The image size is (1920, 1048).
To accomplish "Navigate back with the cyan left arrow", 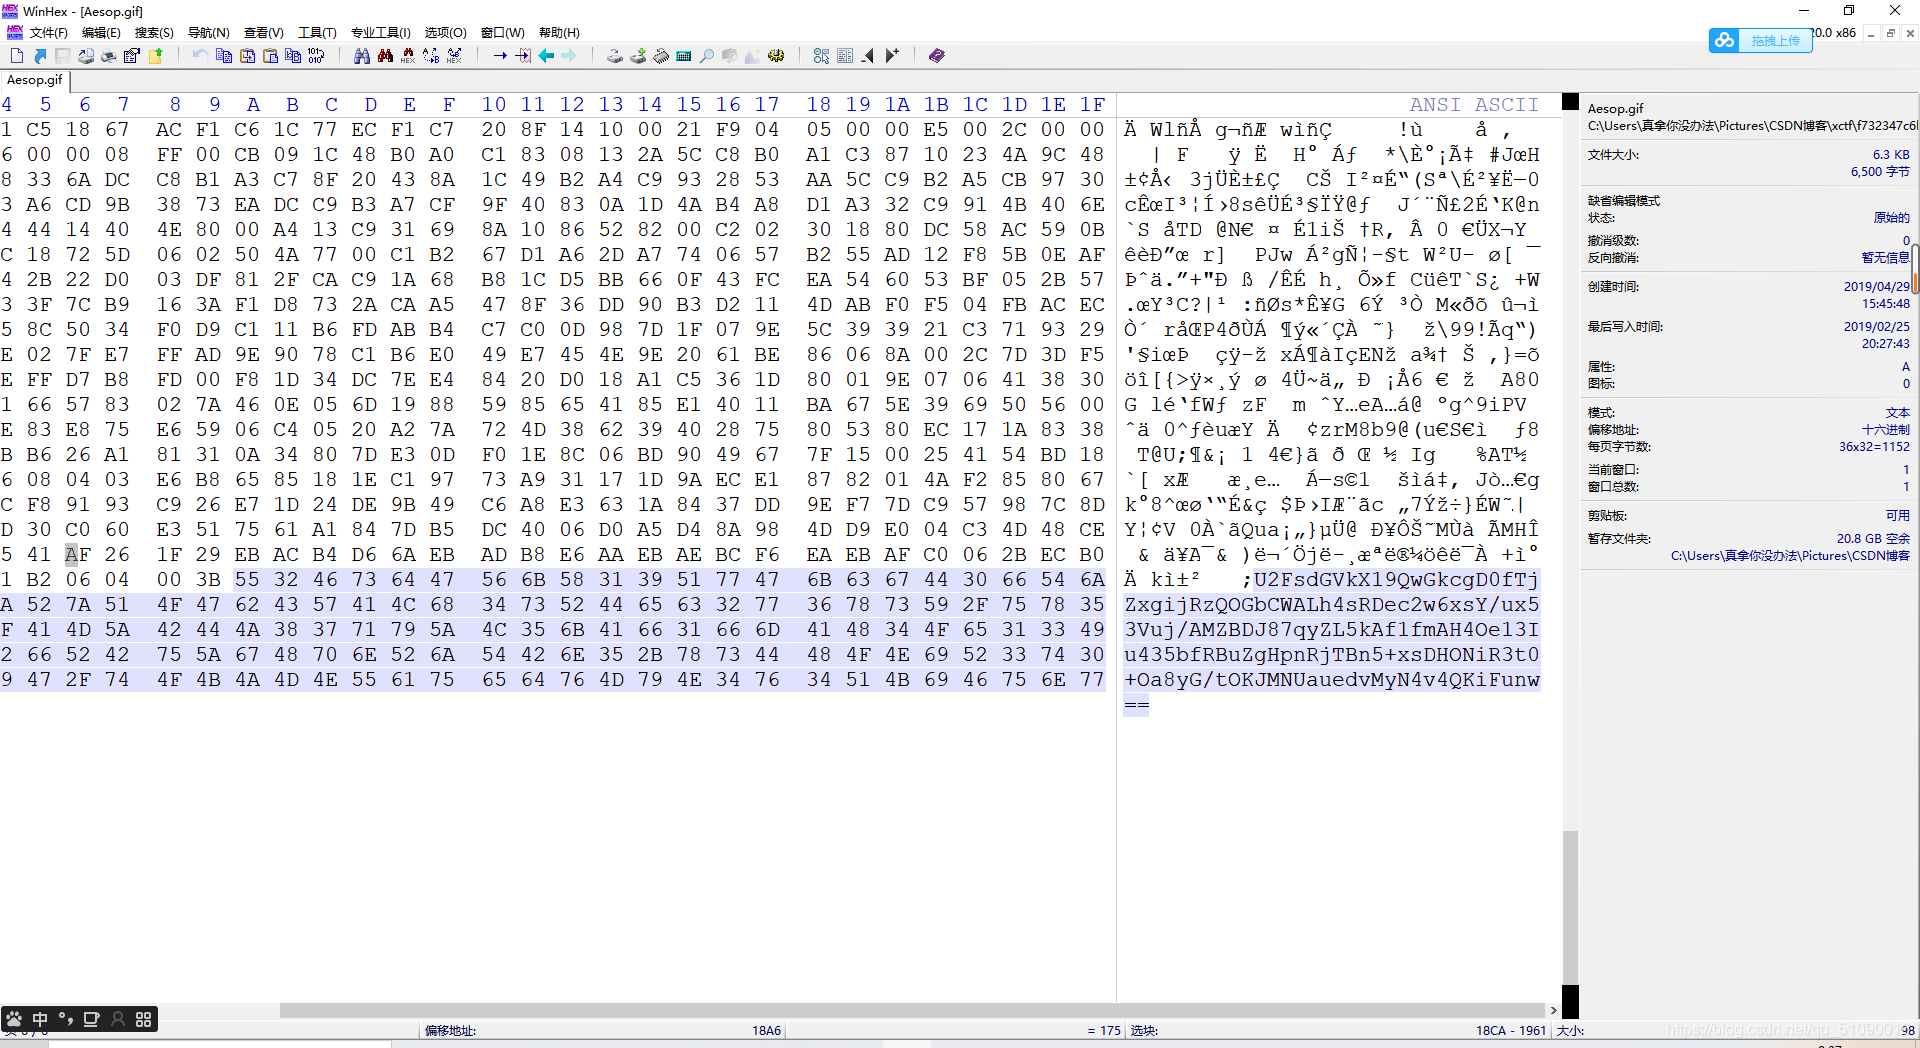I will click(x=546, y=56).
